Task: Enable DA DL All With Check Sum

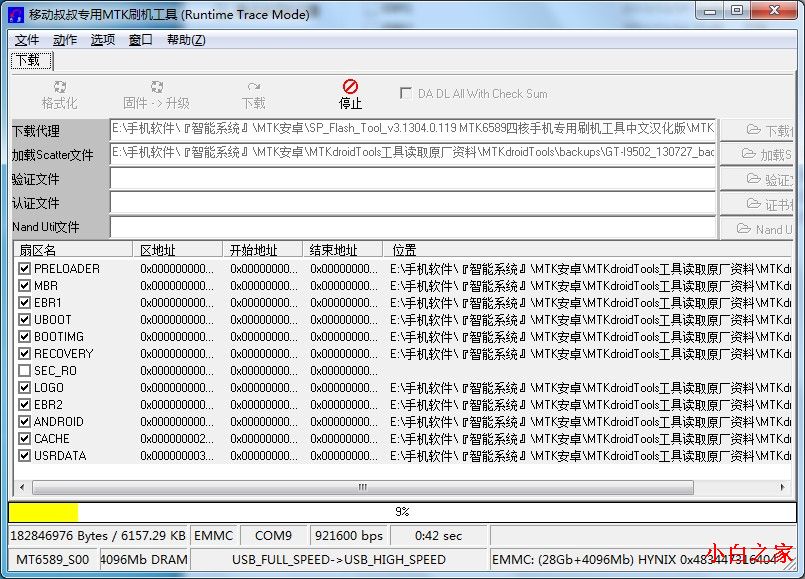Action: click(406, 93)
